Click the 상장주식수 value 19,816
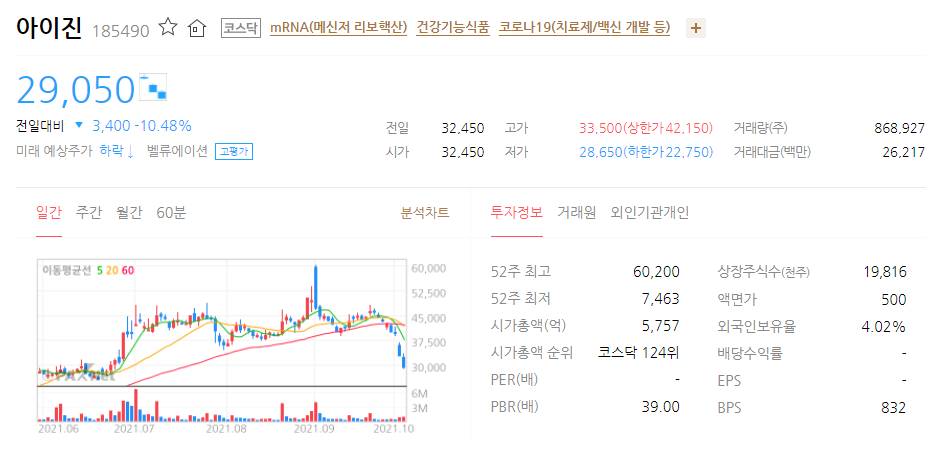 click(886, 272)
